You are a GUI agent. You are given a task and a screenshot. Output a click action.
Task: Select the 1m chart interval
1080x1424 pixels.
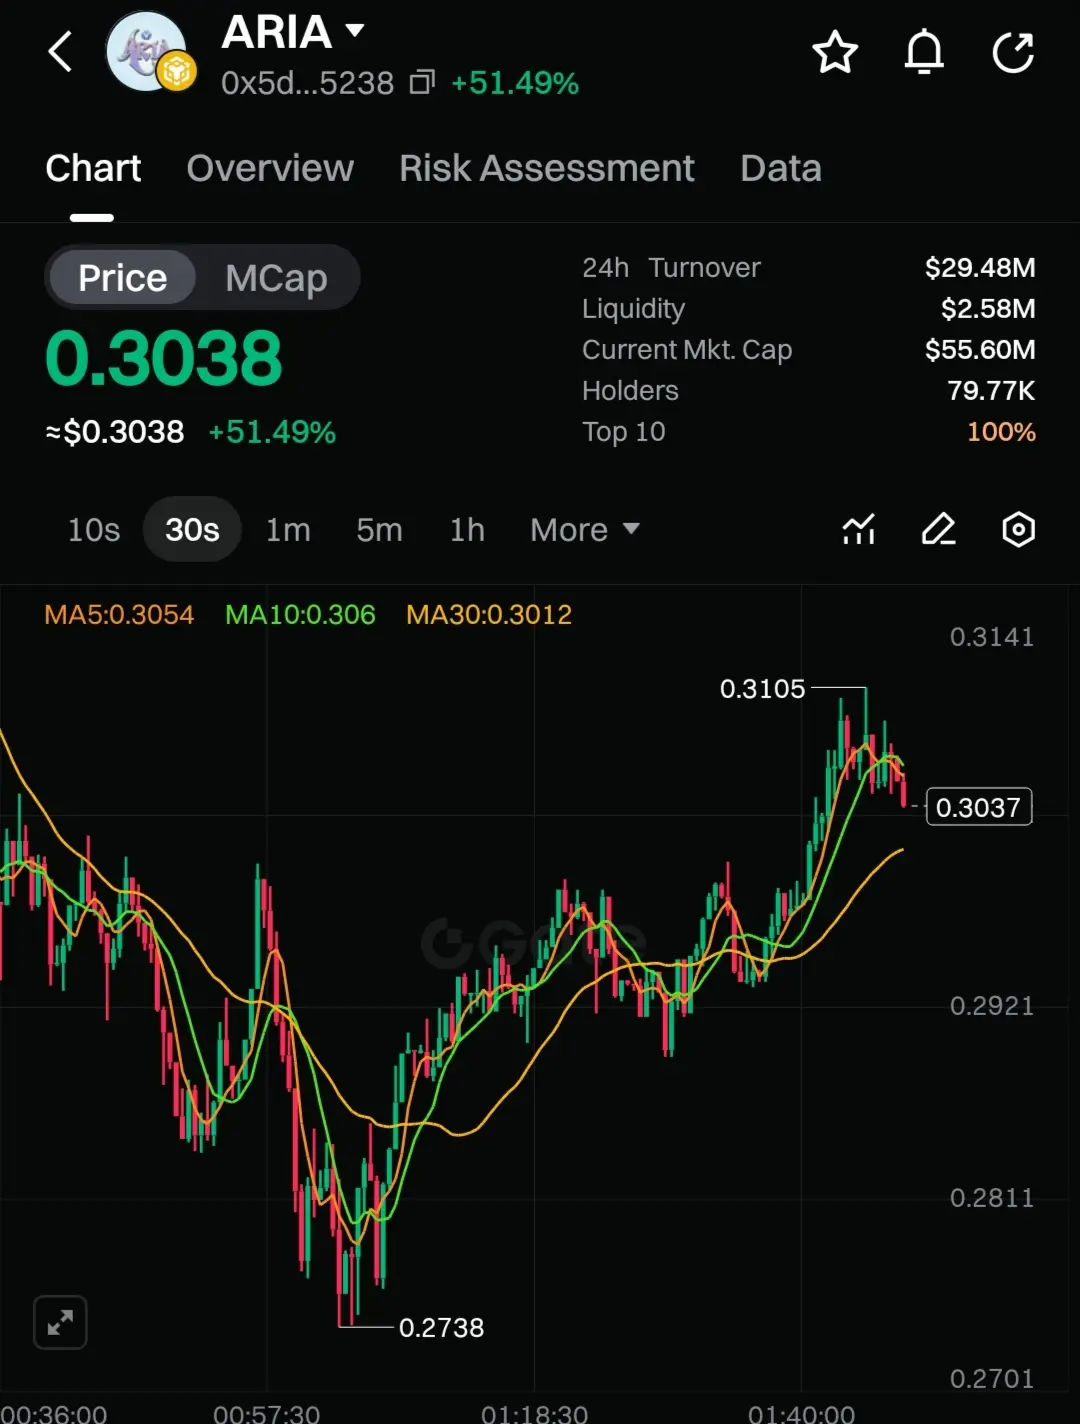pos(288,529)
